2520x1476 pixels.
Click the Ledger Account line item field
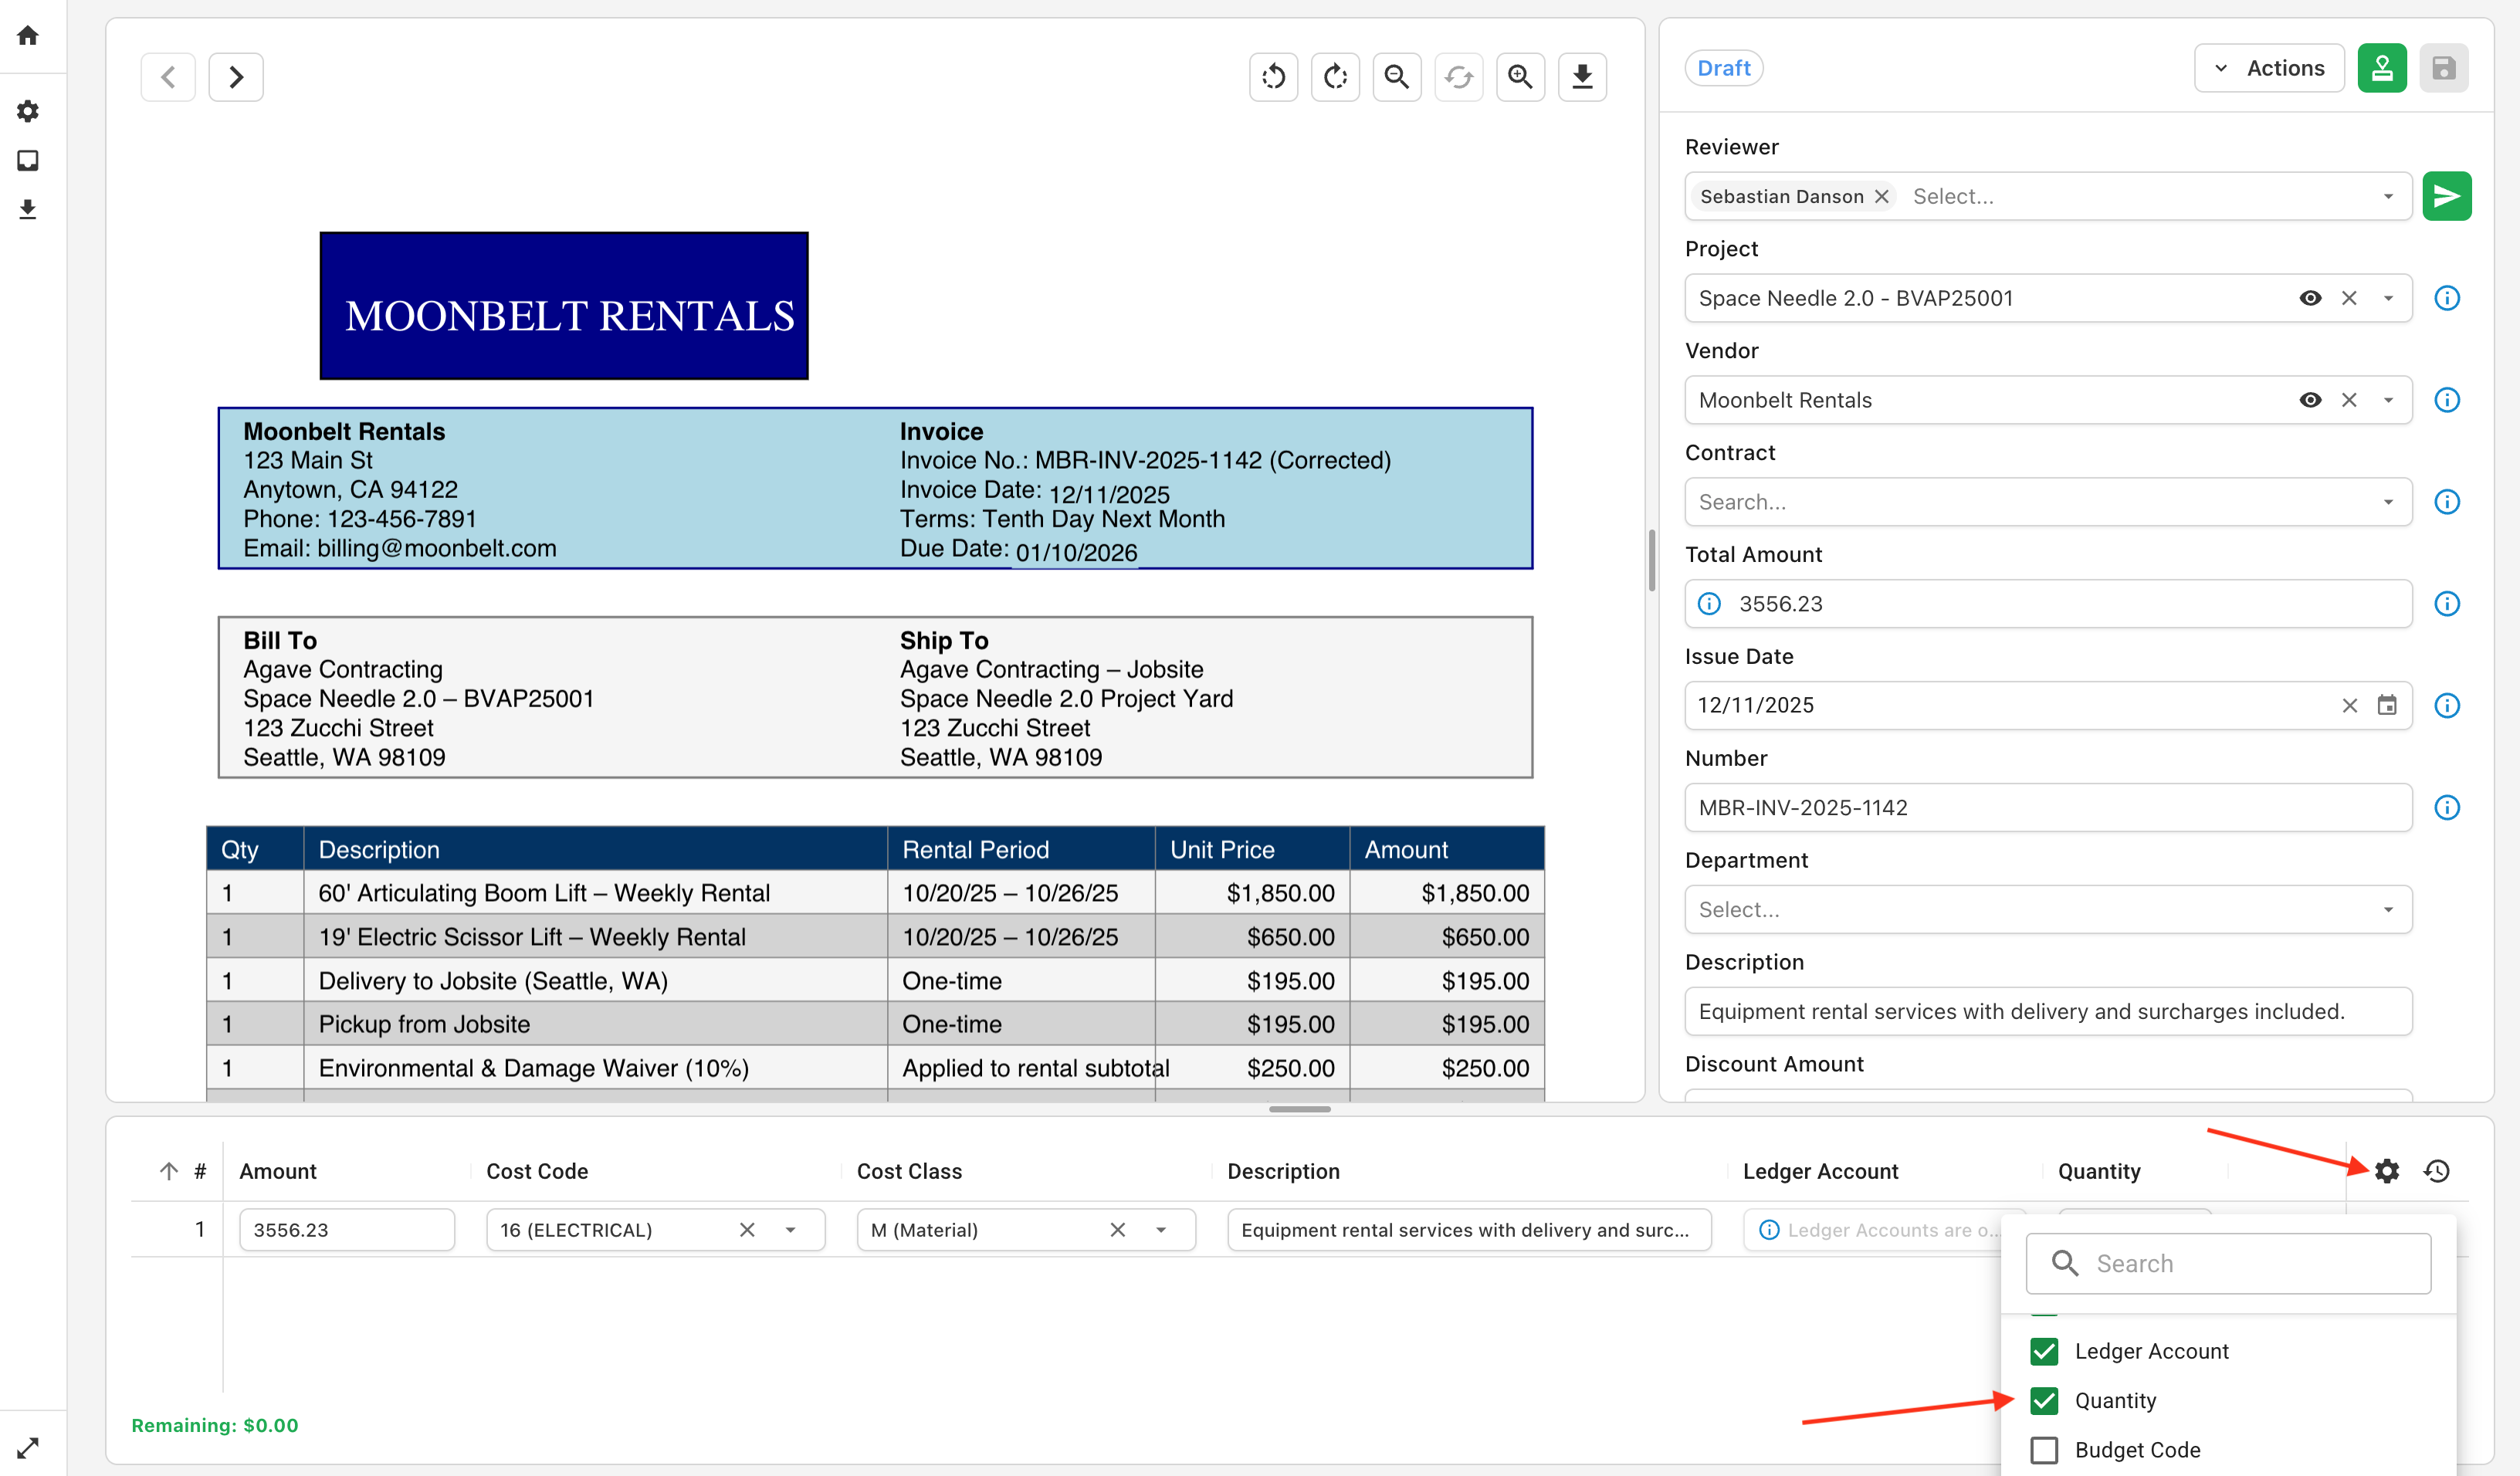pos(1884,1230)
